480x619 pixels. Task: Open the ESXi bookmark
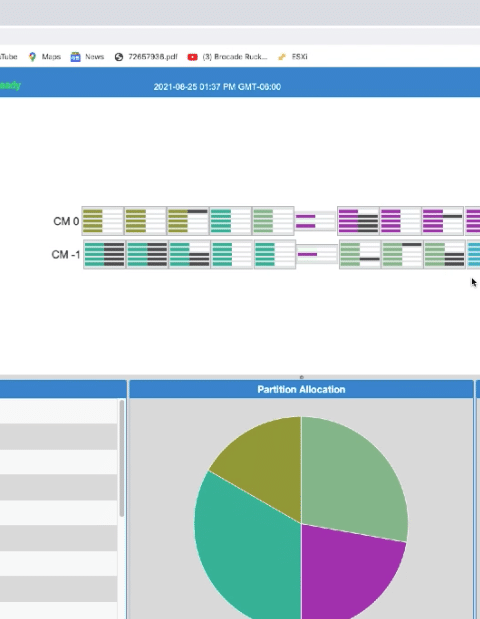[292, 57]
